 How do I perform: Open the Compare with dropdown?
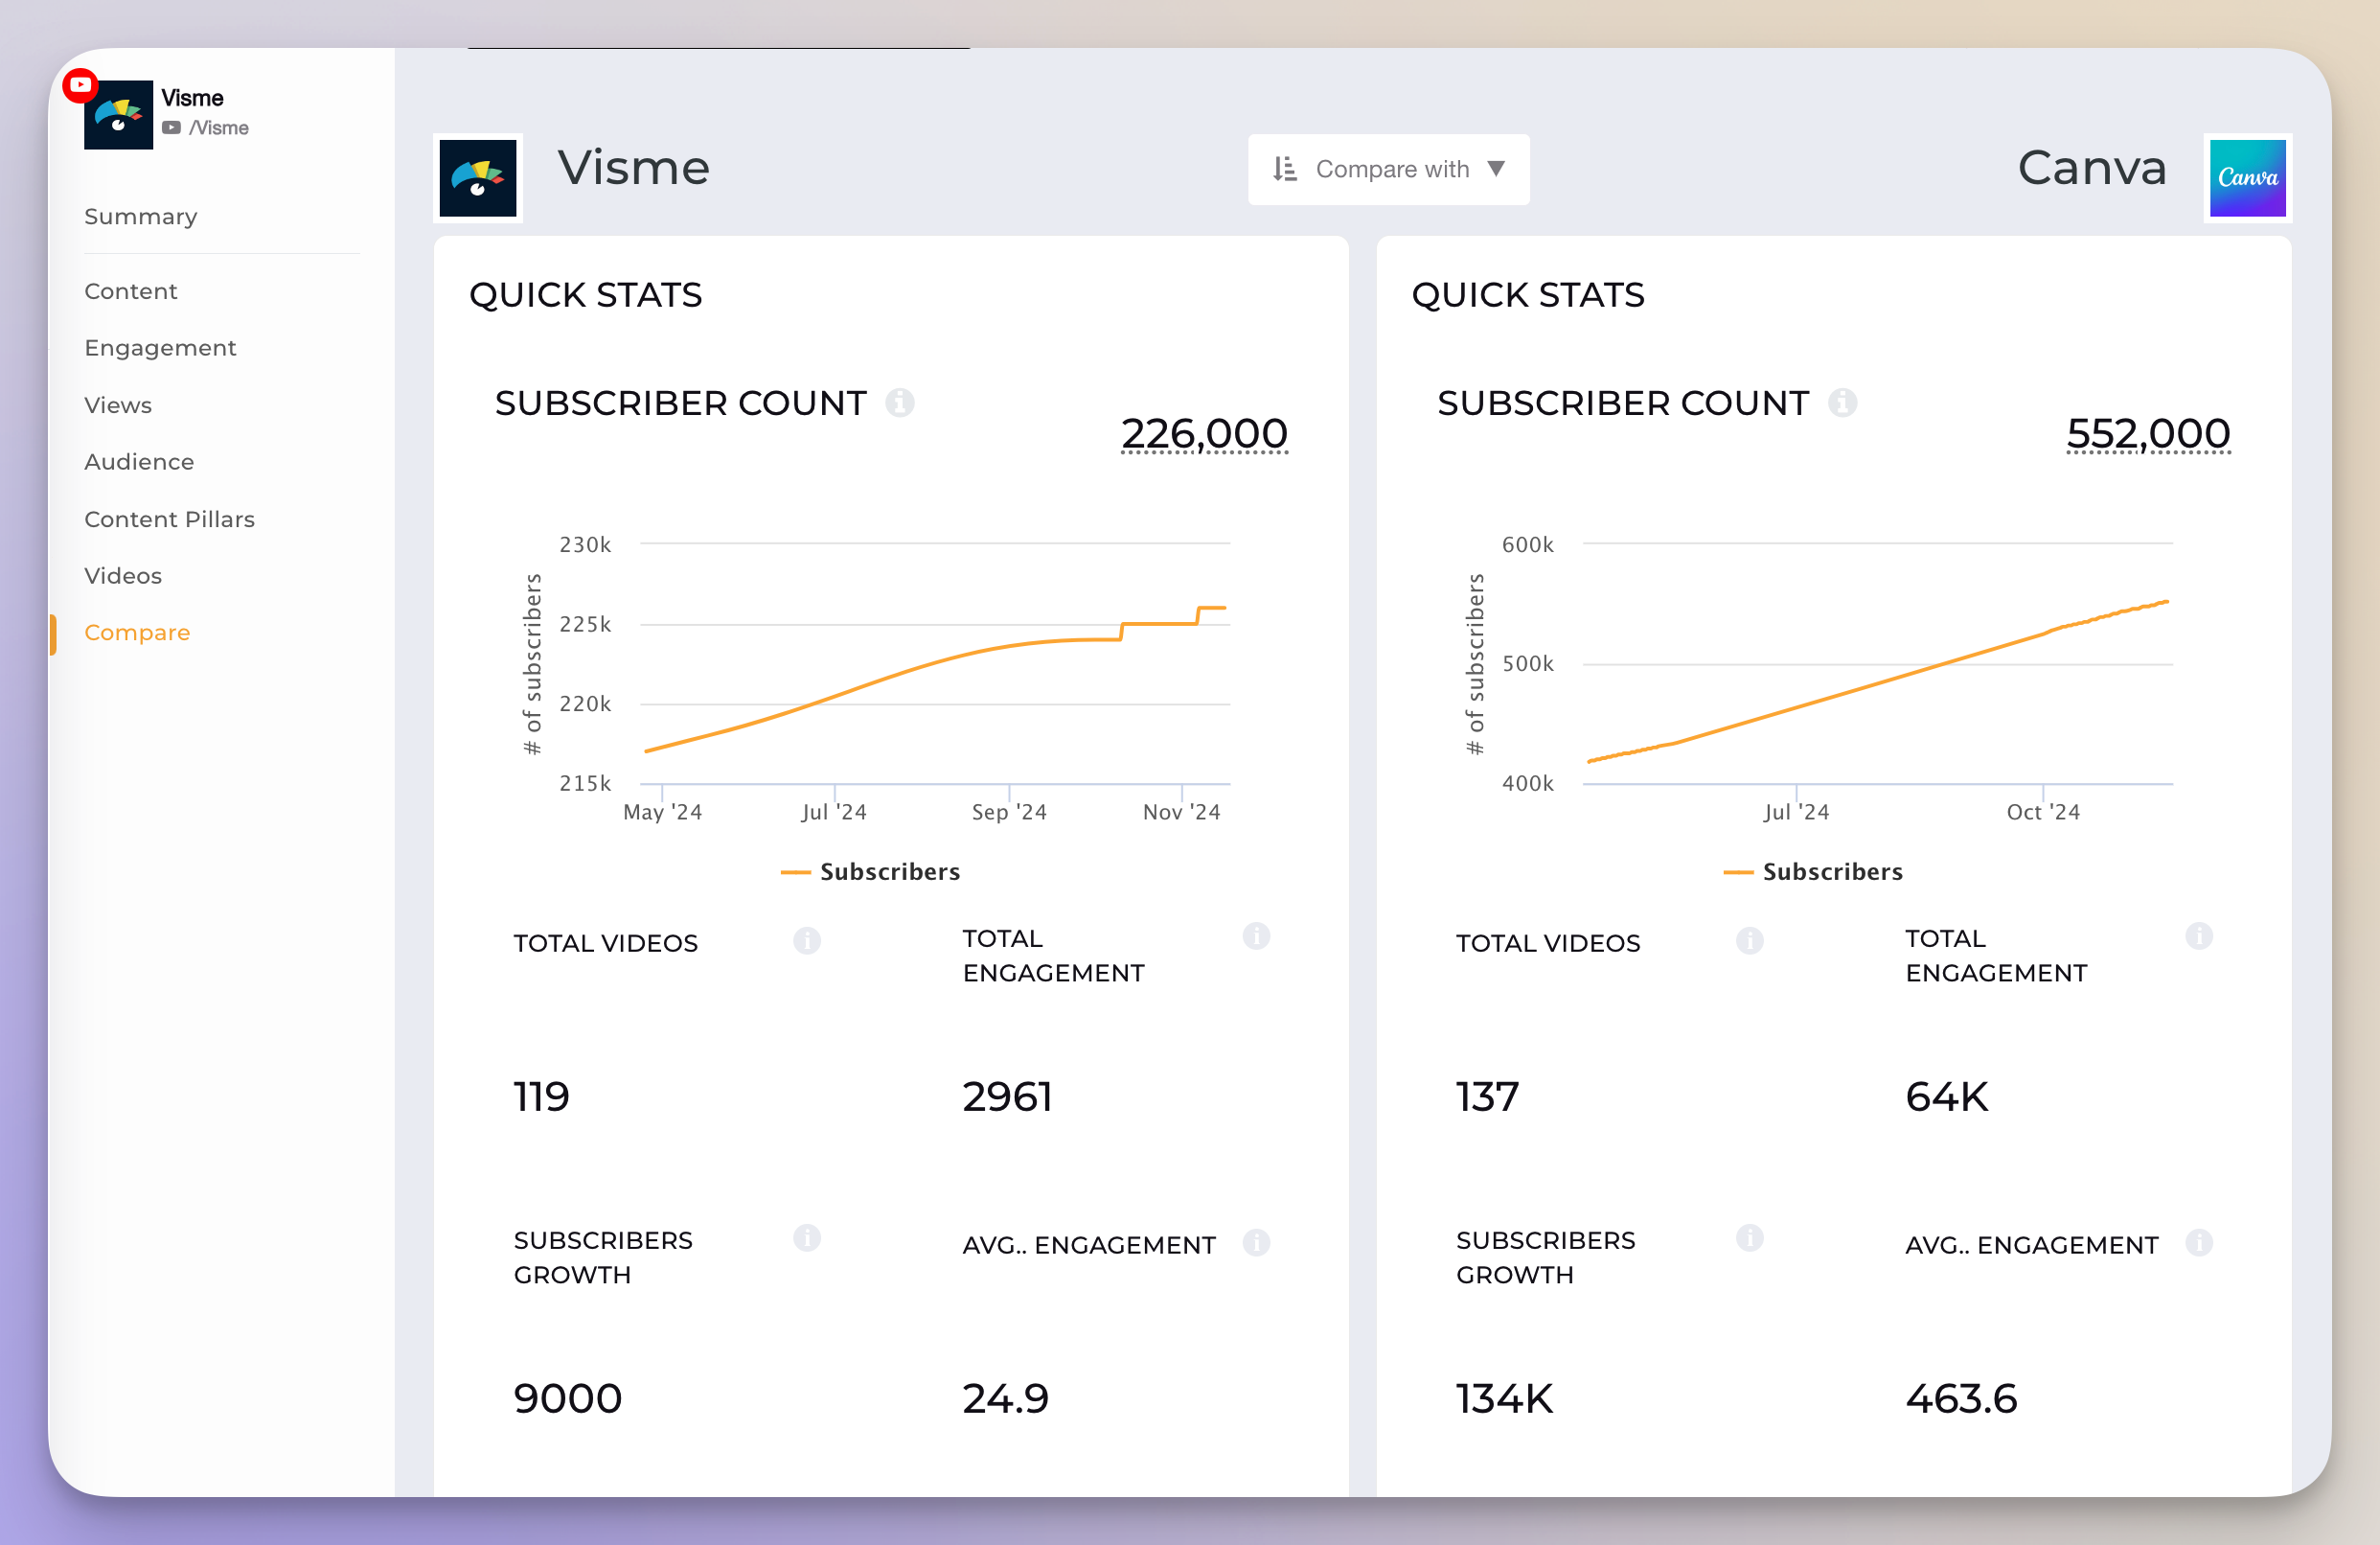pyautogui.click(x=1388, y=169)
